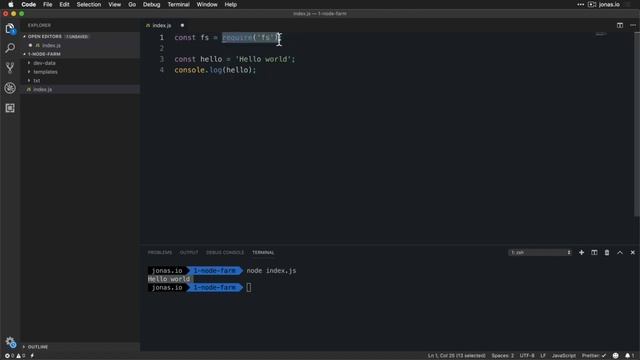The width and height of the screenshot is (640, 360).
Task: Click the Ln 1, Col 25 cursor position indicator
Action: [456, 356]
